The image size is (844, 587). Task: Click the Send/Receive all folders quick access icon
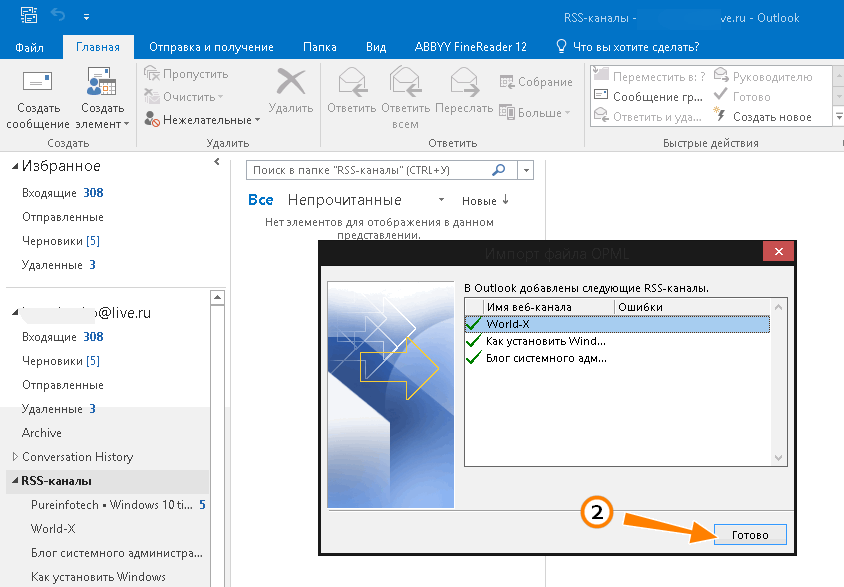point(29,15)
